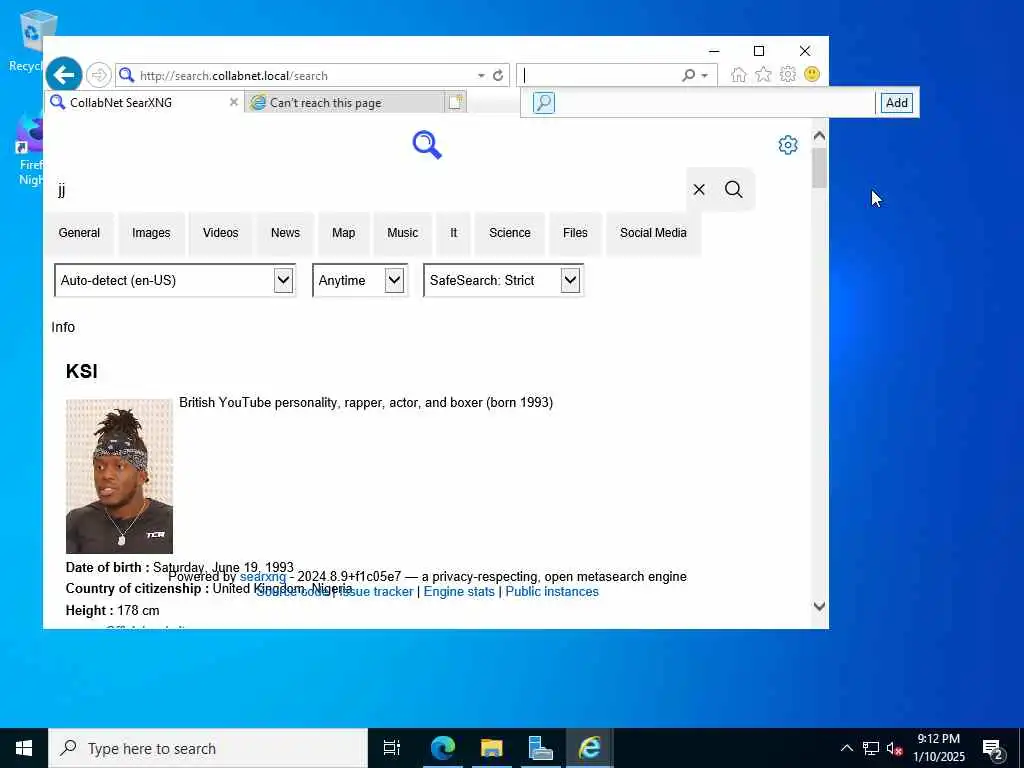Open the Engine stats link
Image resolution: width=1024 pixels, height=768 pixels.
(x=459, y=592)
